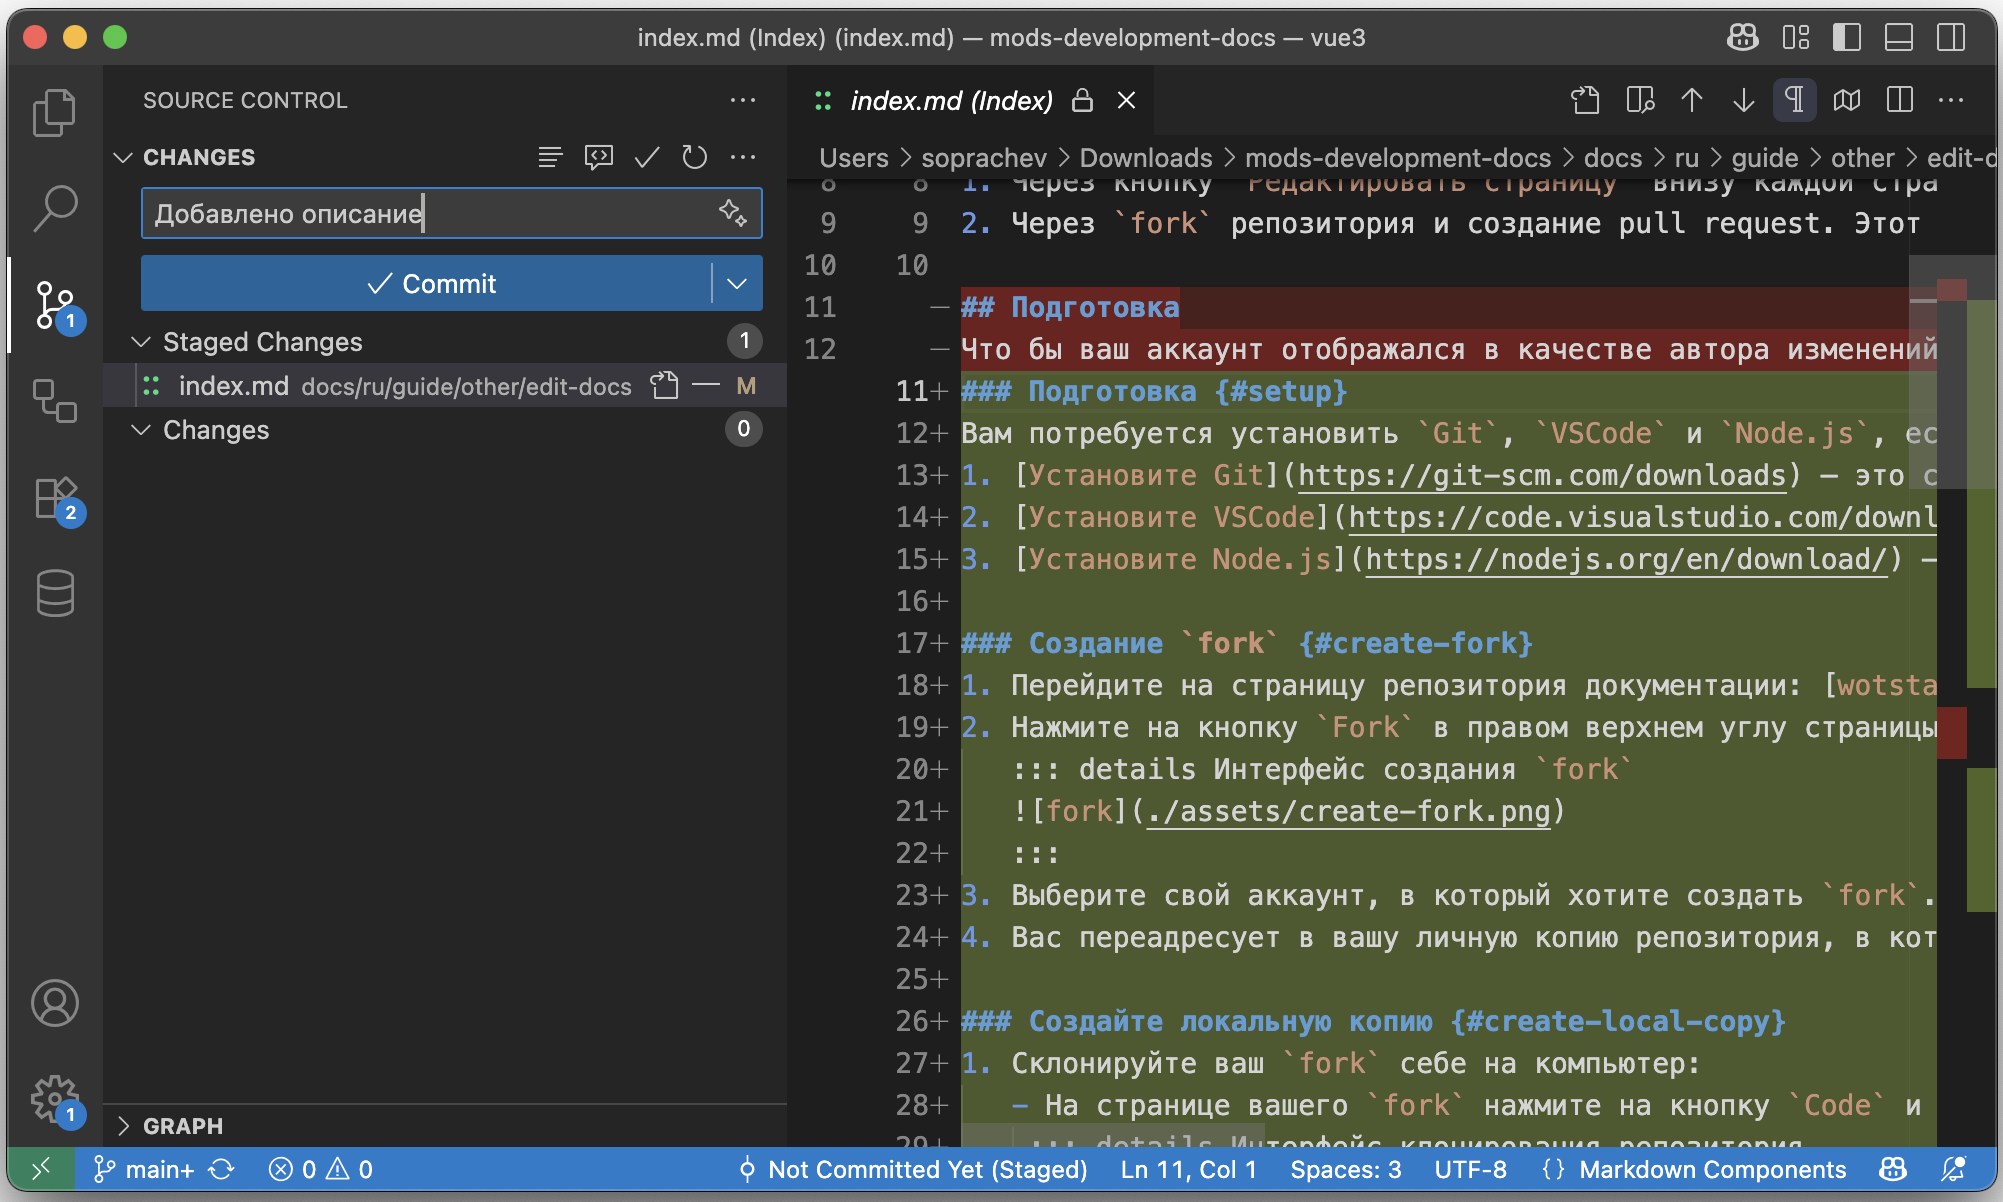Click the refresh icon in Changes header
Viewport: 2003px width, 1202px height.
click(694, 157)
